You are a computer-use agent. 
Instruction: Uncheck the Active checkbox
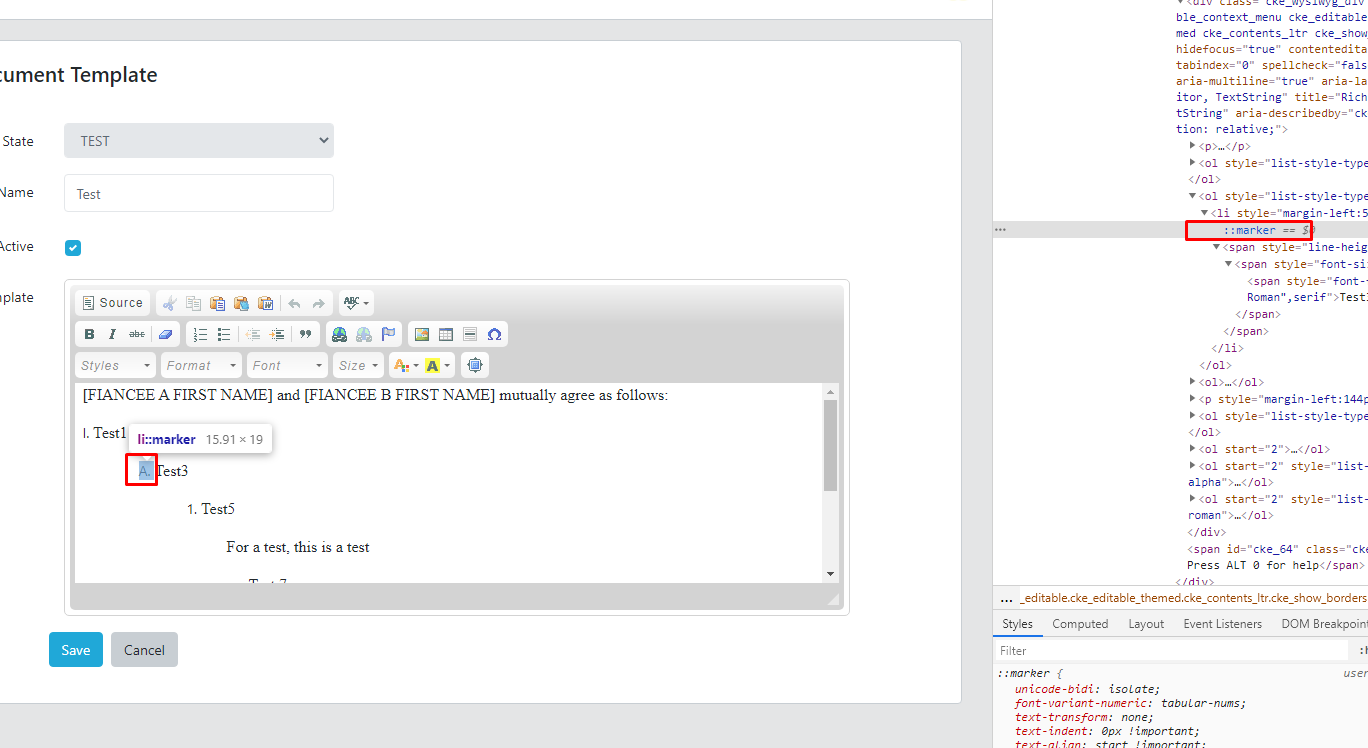[x=73, y=247]
